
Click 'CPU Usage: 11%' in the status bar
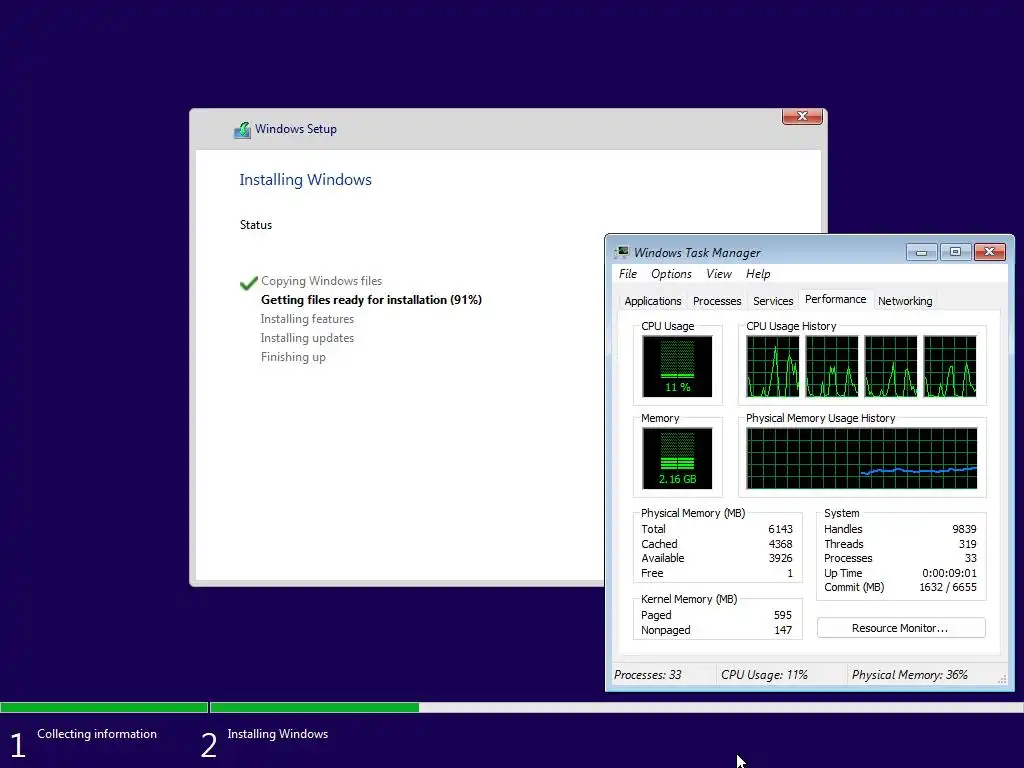(764, 675)
